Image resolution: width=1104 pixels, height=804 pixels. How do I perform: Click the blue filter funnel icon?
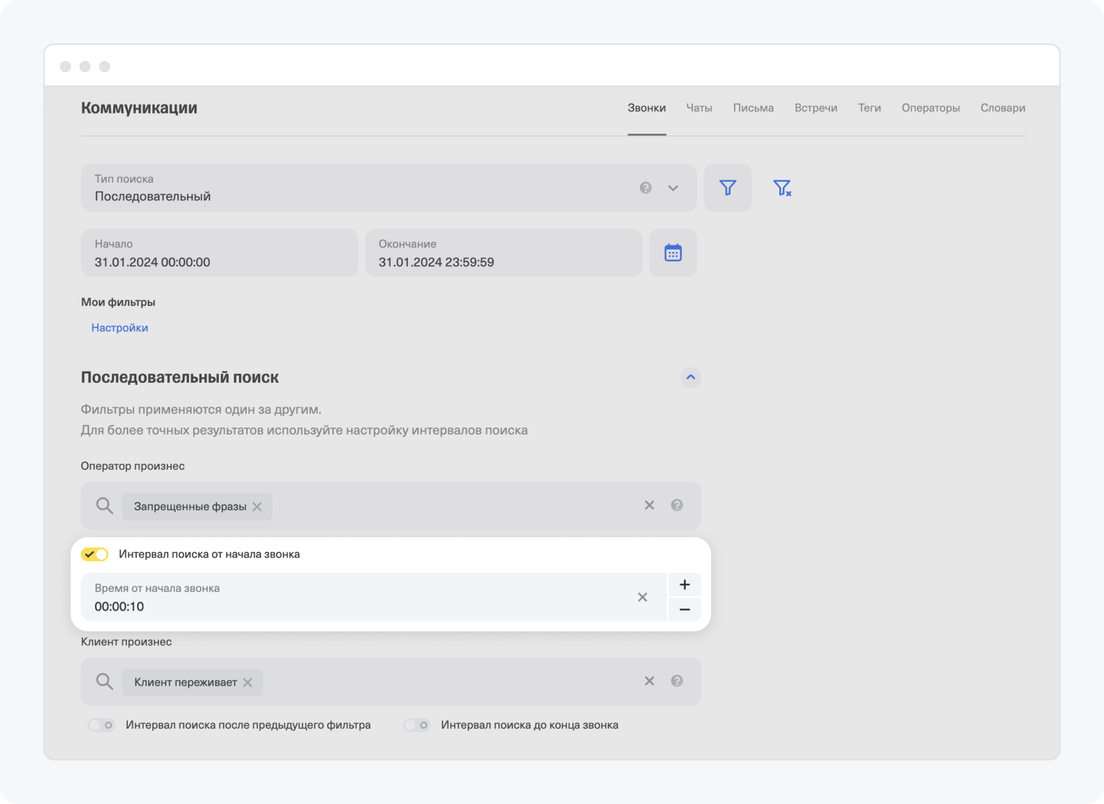point(727,188)
